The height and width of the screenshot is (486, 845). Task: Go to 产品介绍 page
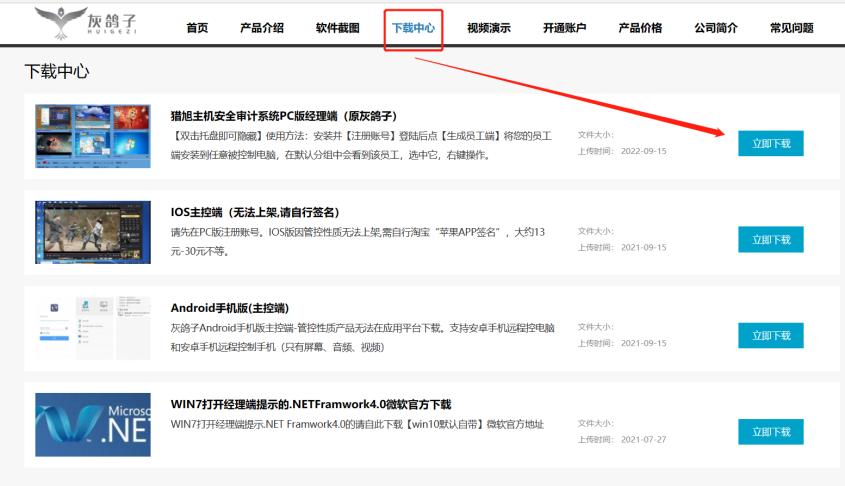[x=262, y=28]
